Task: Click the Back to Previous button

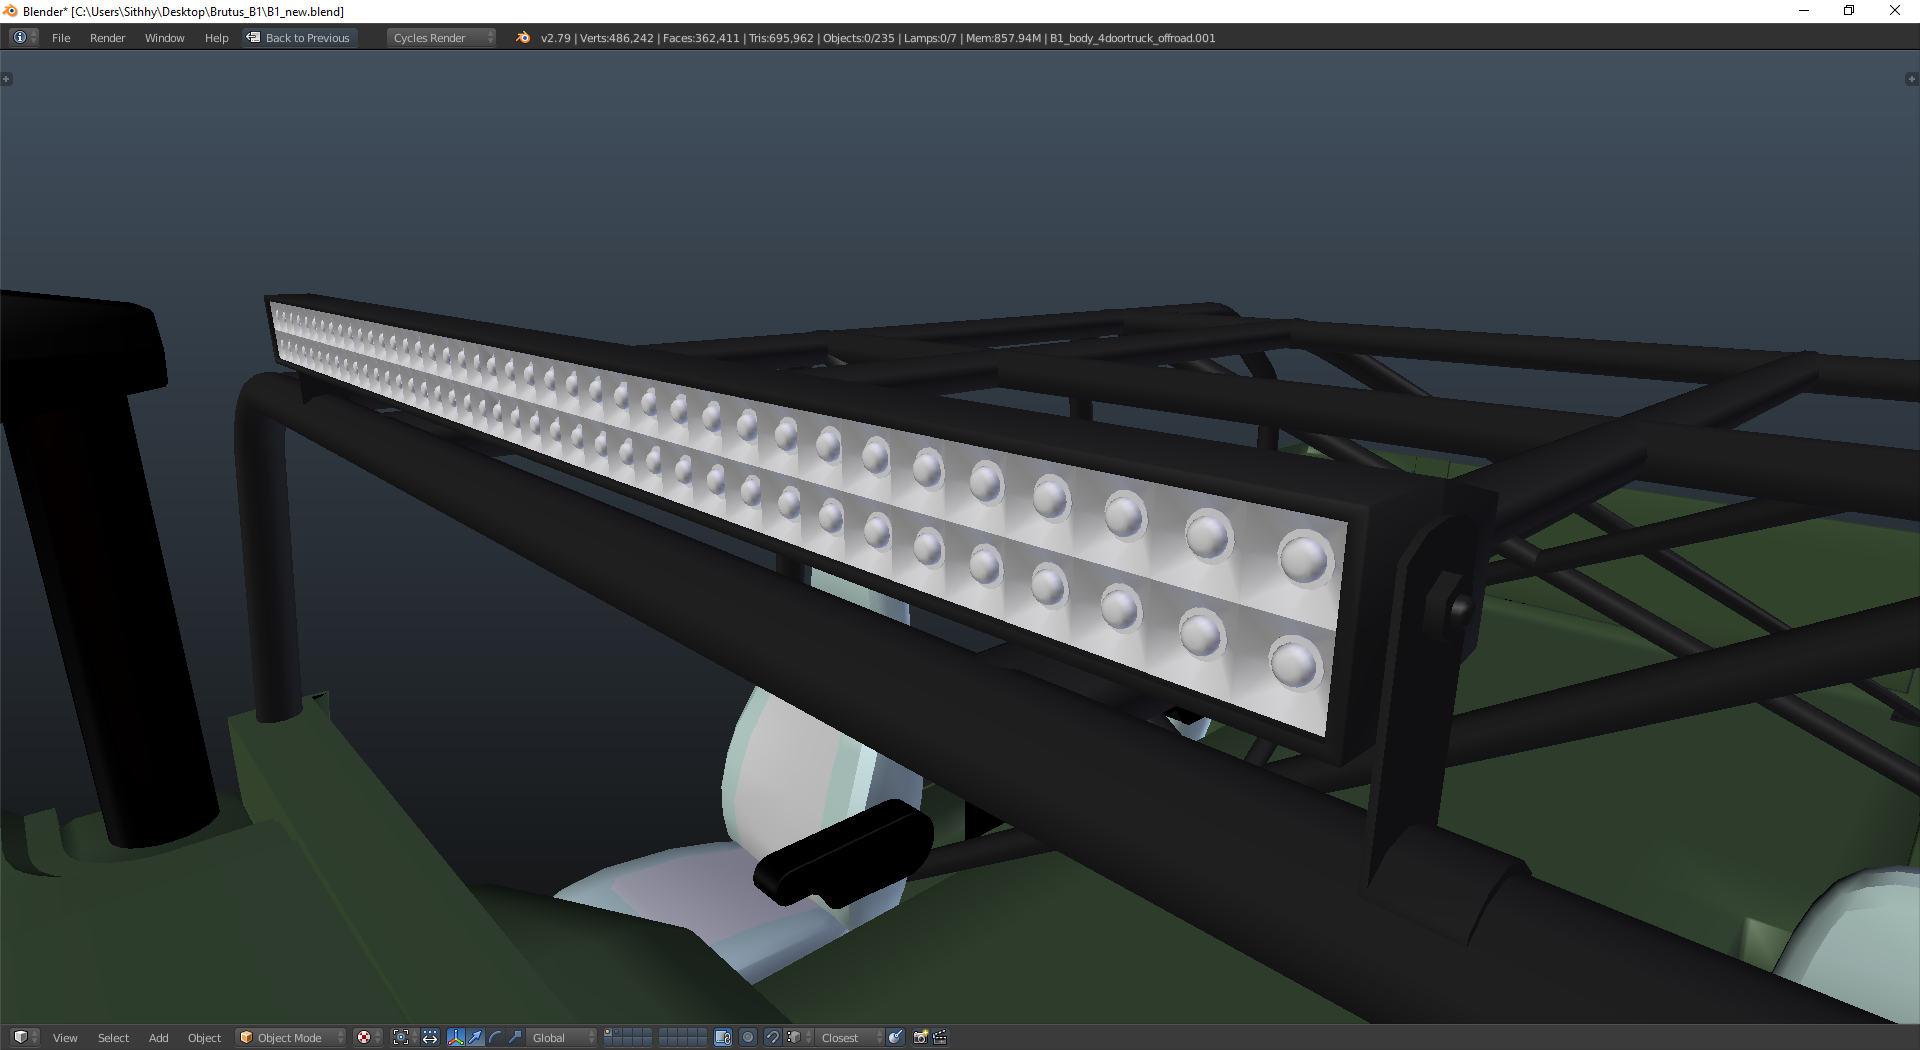Action: tap(299, 38)
